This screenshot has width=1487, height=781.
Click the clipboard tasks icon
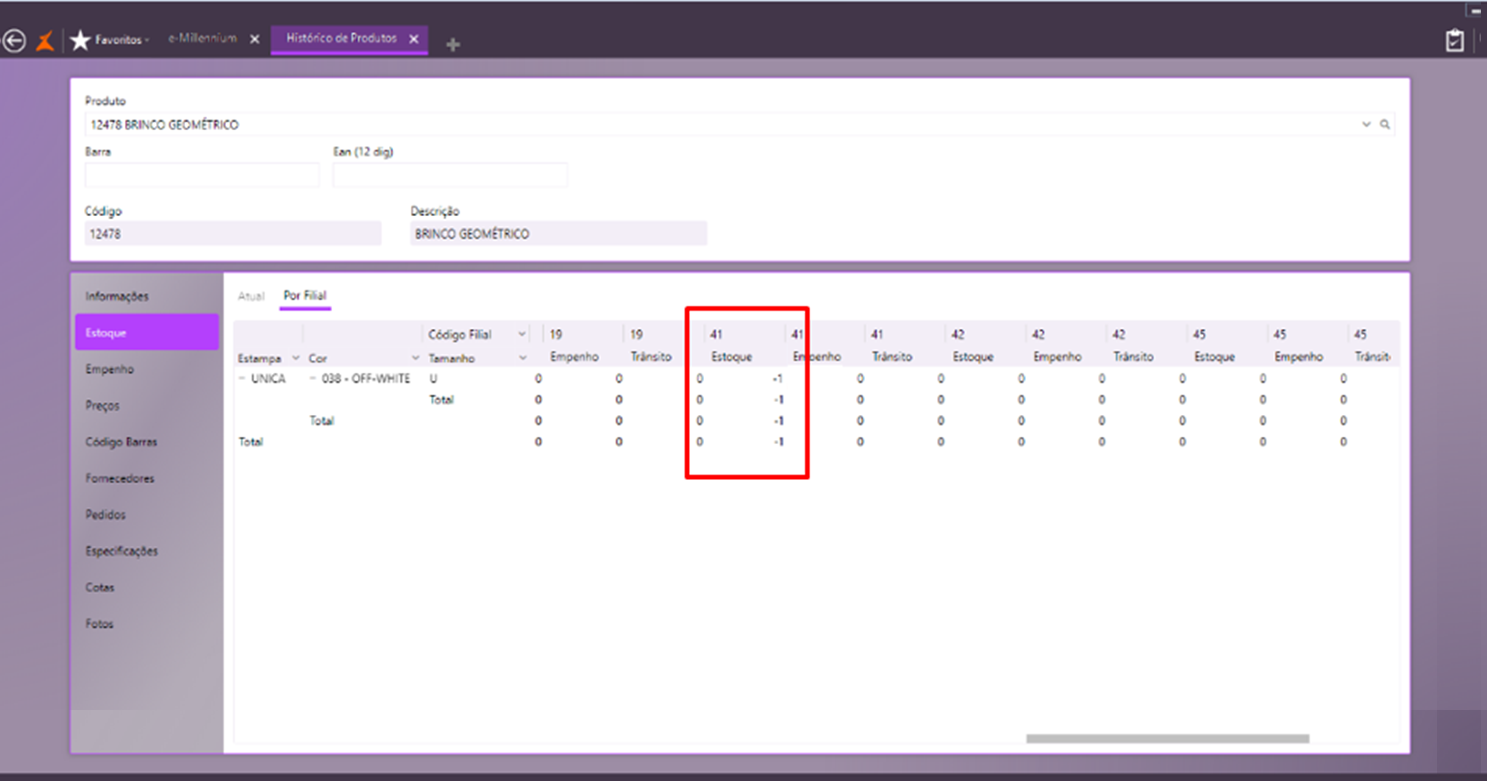pos(1455,41)
